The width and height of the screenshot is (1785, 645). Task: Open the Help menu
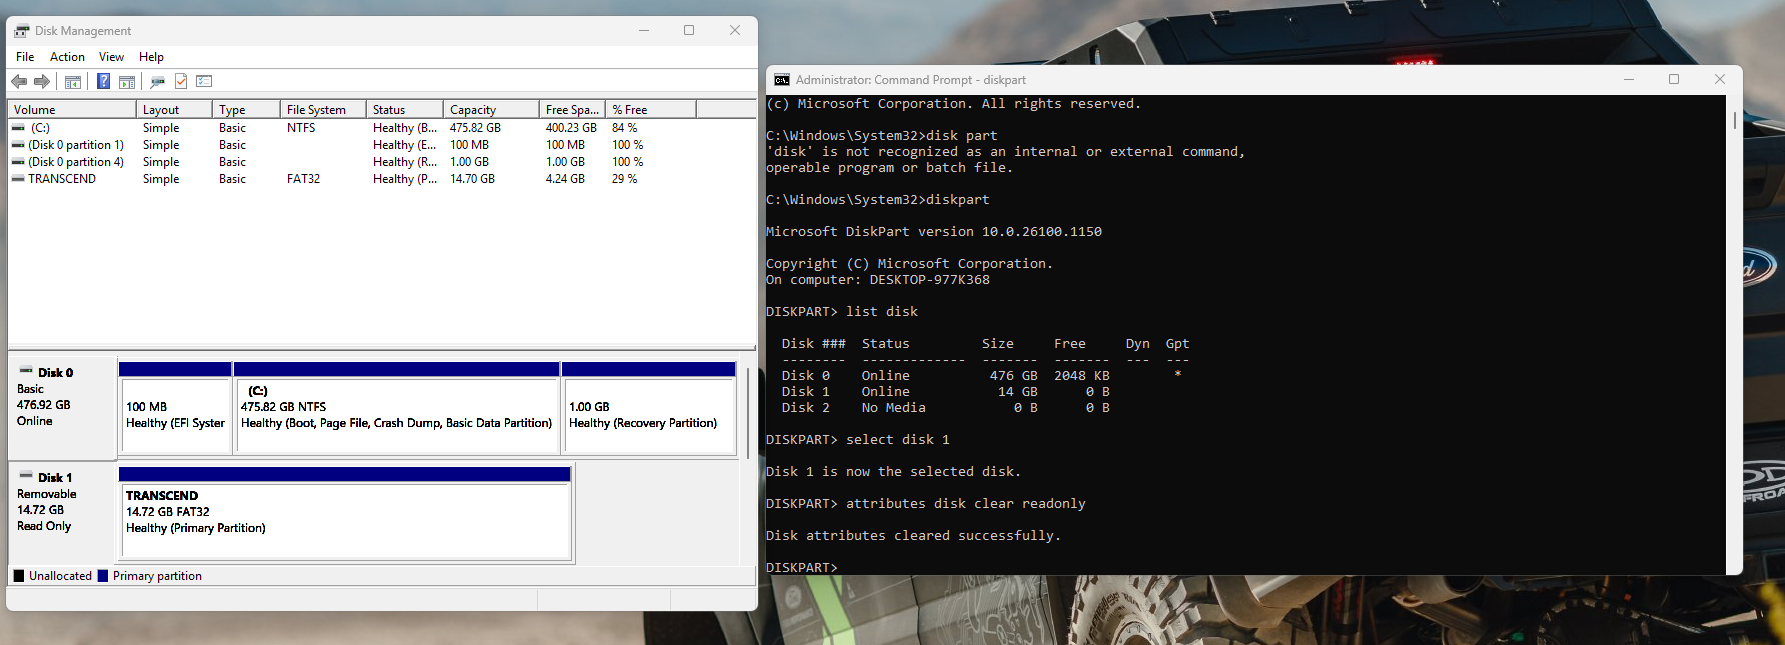click(x=151, y=57)
